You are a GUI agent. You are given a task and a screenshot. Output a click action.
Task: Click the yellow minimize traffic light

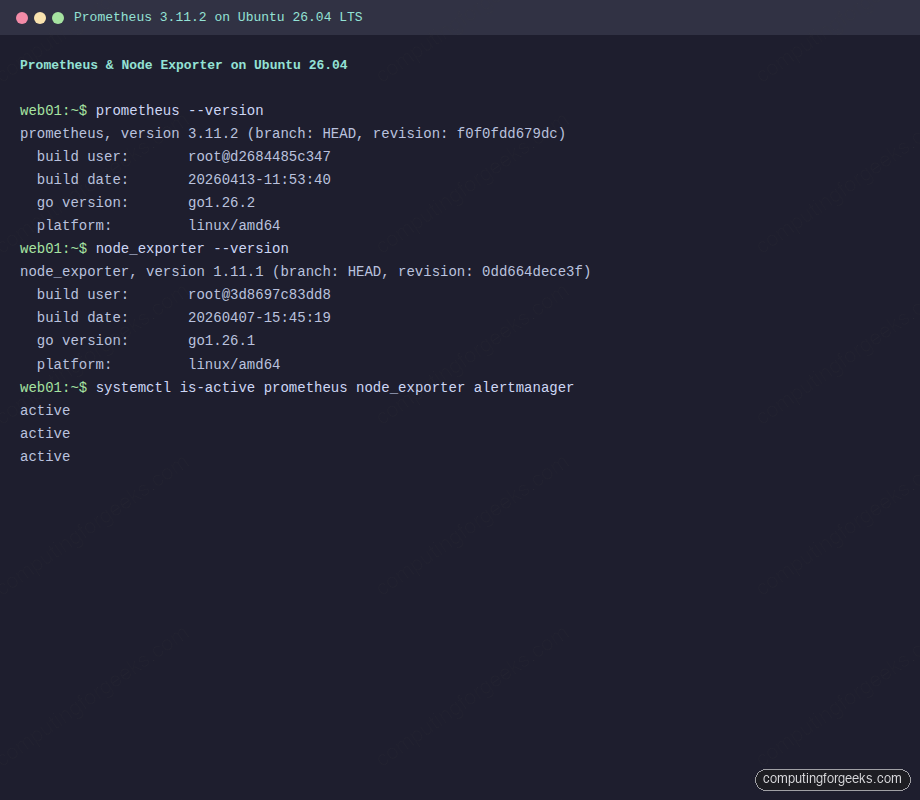(x=40, y=17)
